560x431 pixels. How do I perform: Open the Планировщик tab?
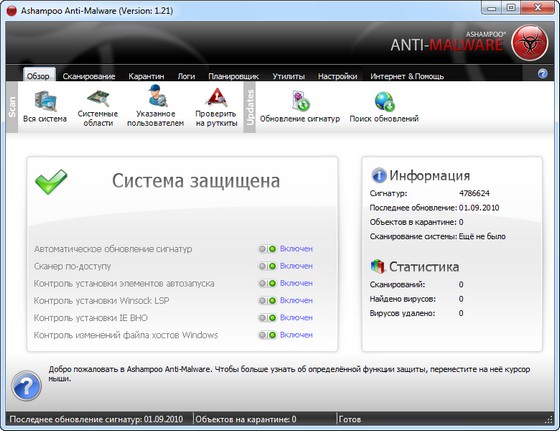click(234, 76)
